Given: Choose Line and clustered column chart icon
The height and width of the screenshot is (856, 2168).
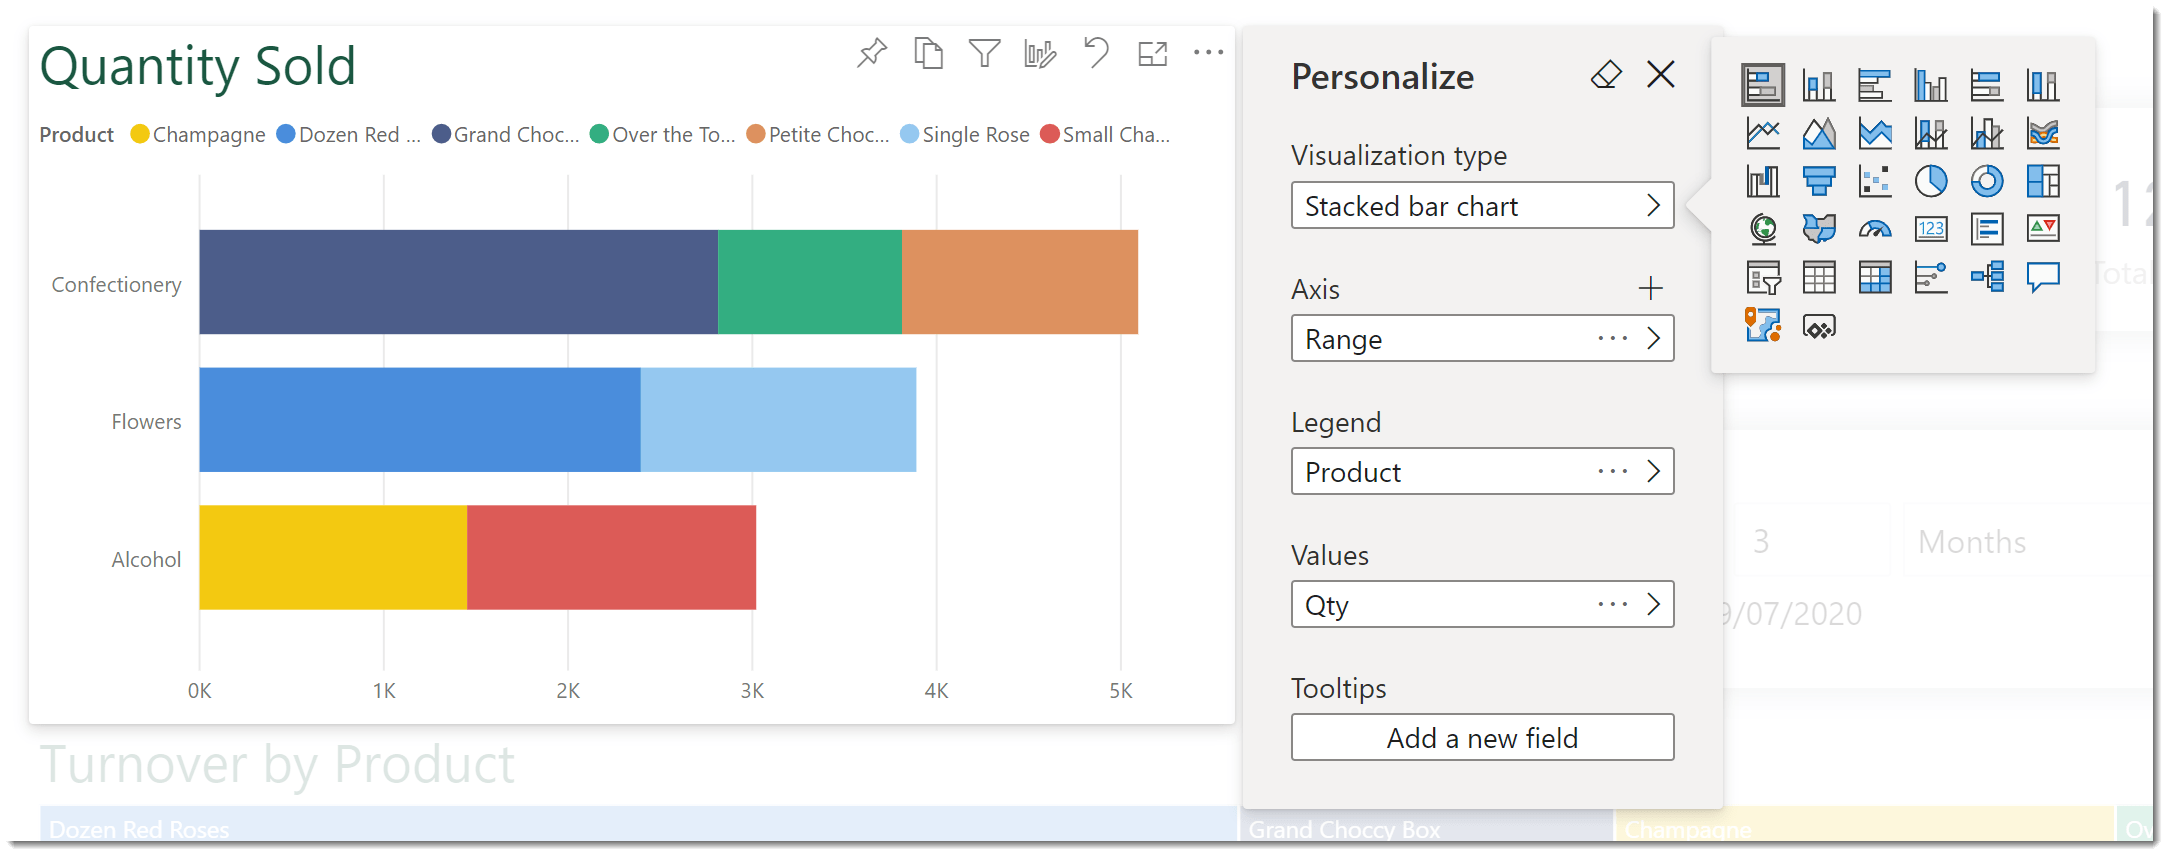Looking at the screenshot, I should click(x=1987, y=133).
